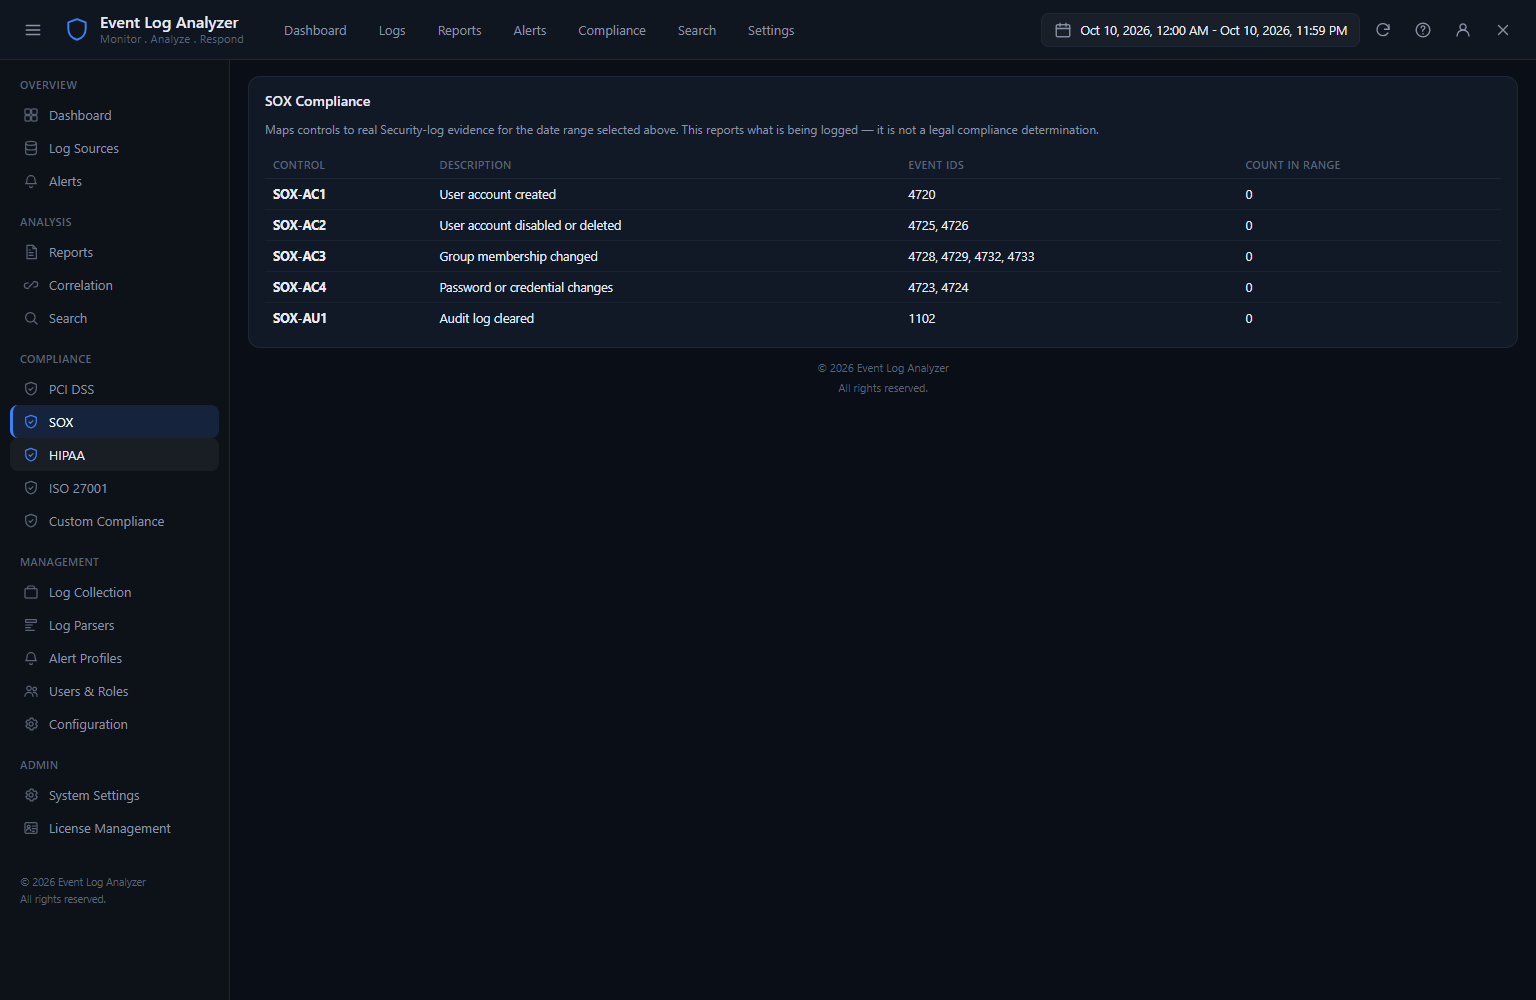This screenshot has width=1536, height=1000.
Task: Open System Settings in sidebar
Action: point(114,795)
